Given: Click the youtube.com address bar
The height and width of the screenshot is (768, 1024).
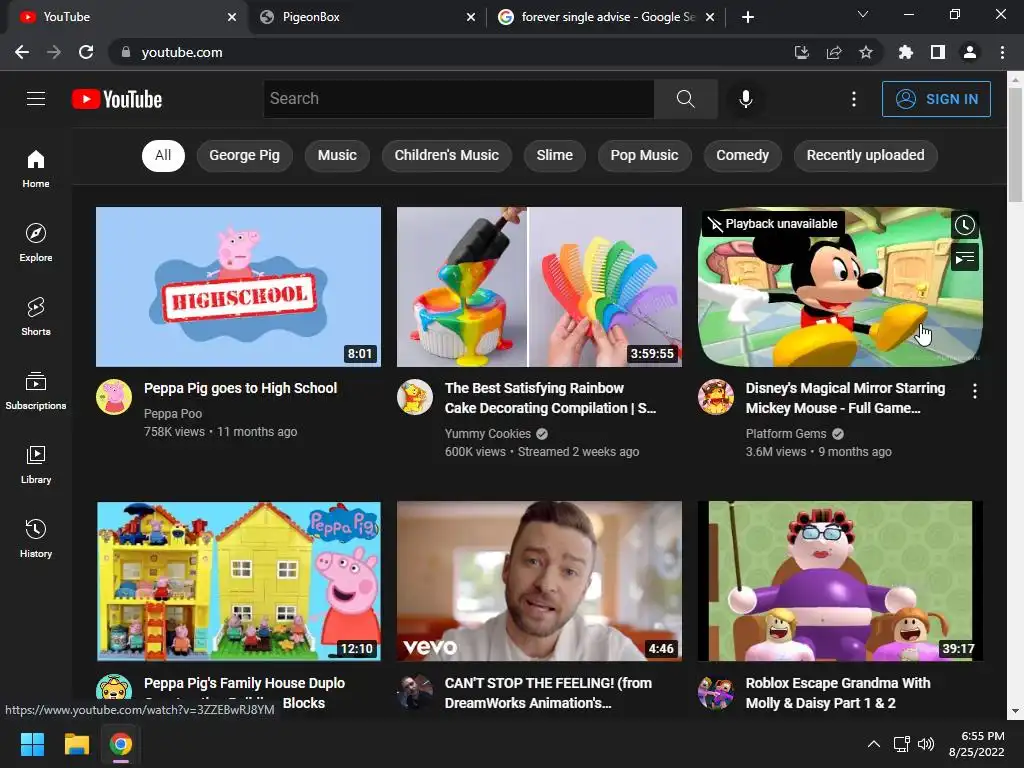Looking at the screenshot, I should (x=451, y=52).
